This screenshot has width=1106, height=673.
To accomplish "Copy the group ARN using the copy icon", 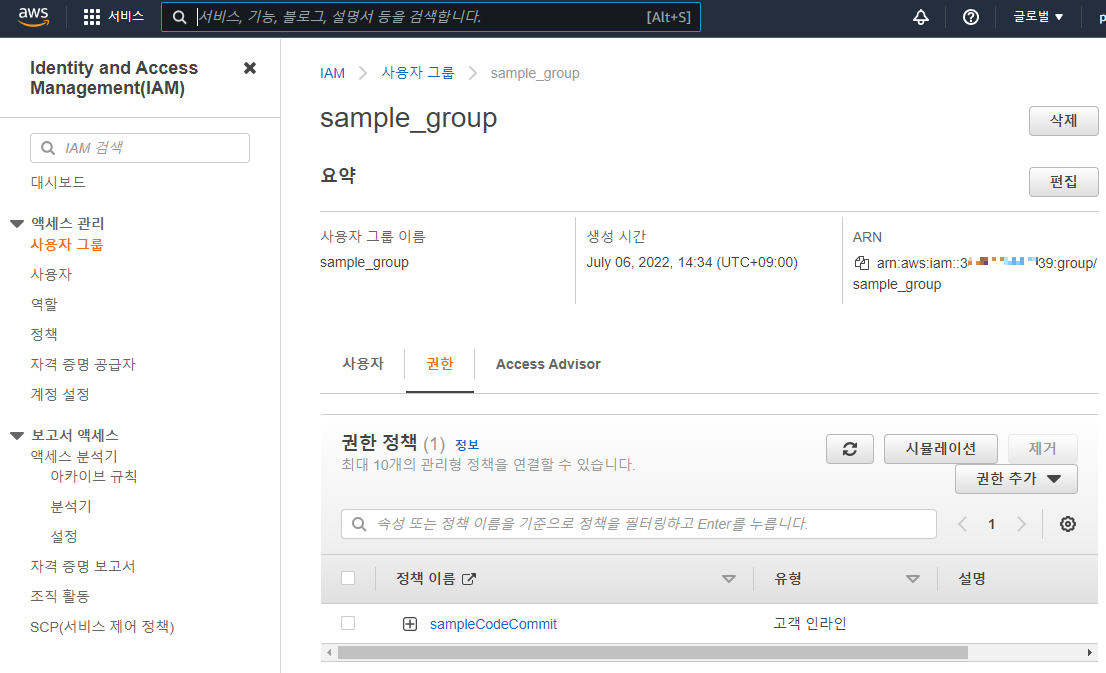I will click(x=862, y=263).
